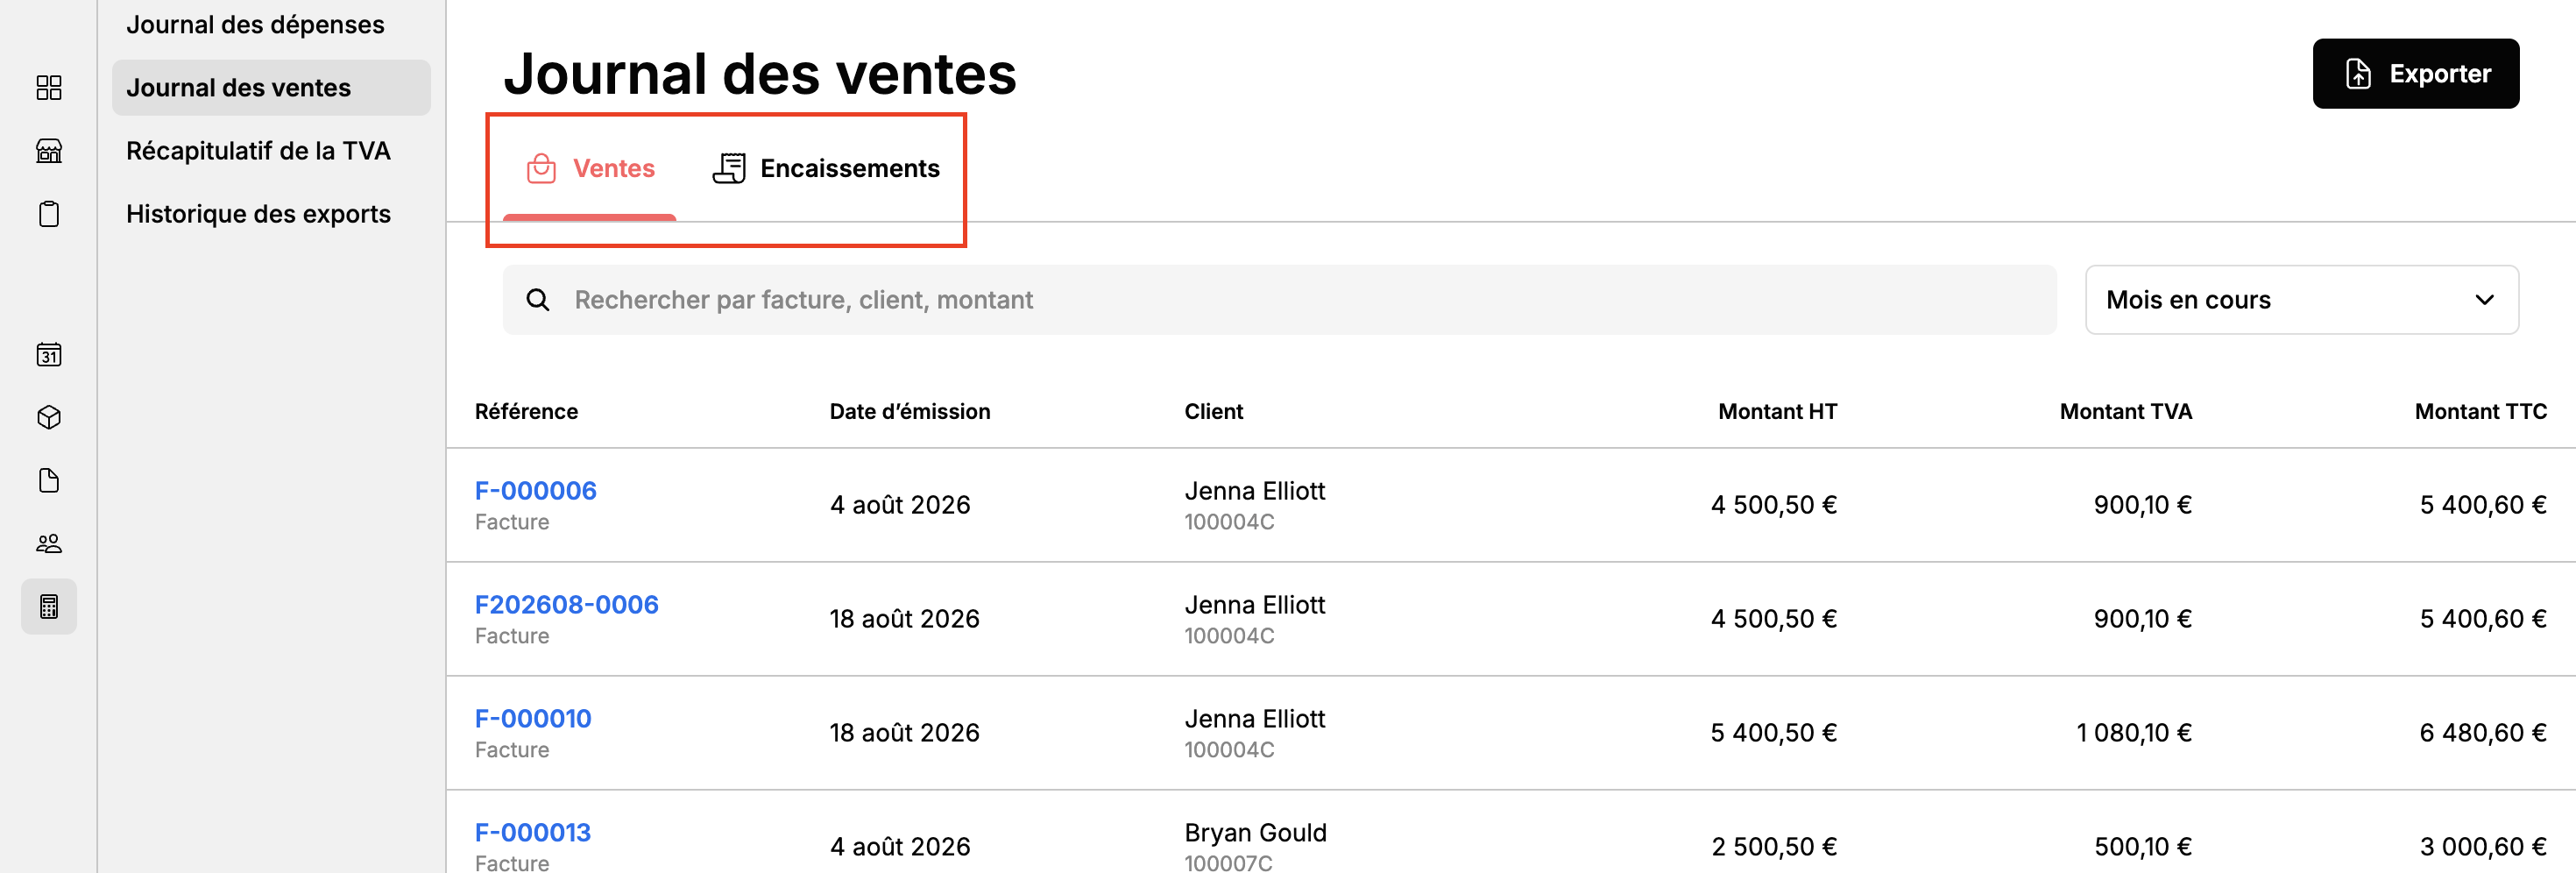
Task: Open invoice F-000006 link
Action: pyautogui.click(x=535, y=491)
